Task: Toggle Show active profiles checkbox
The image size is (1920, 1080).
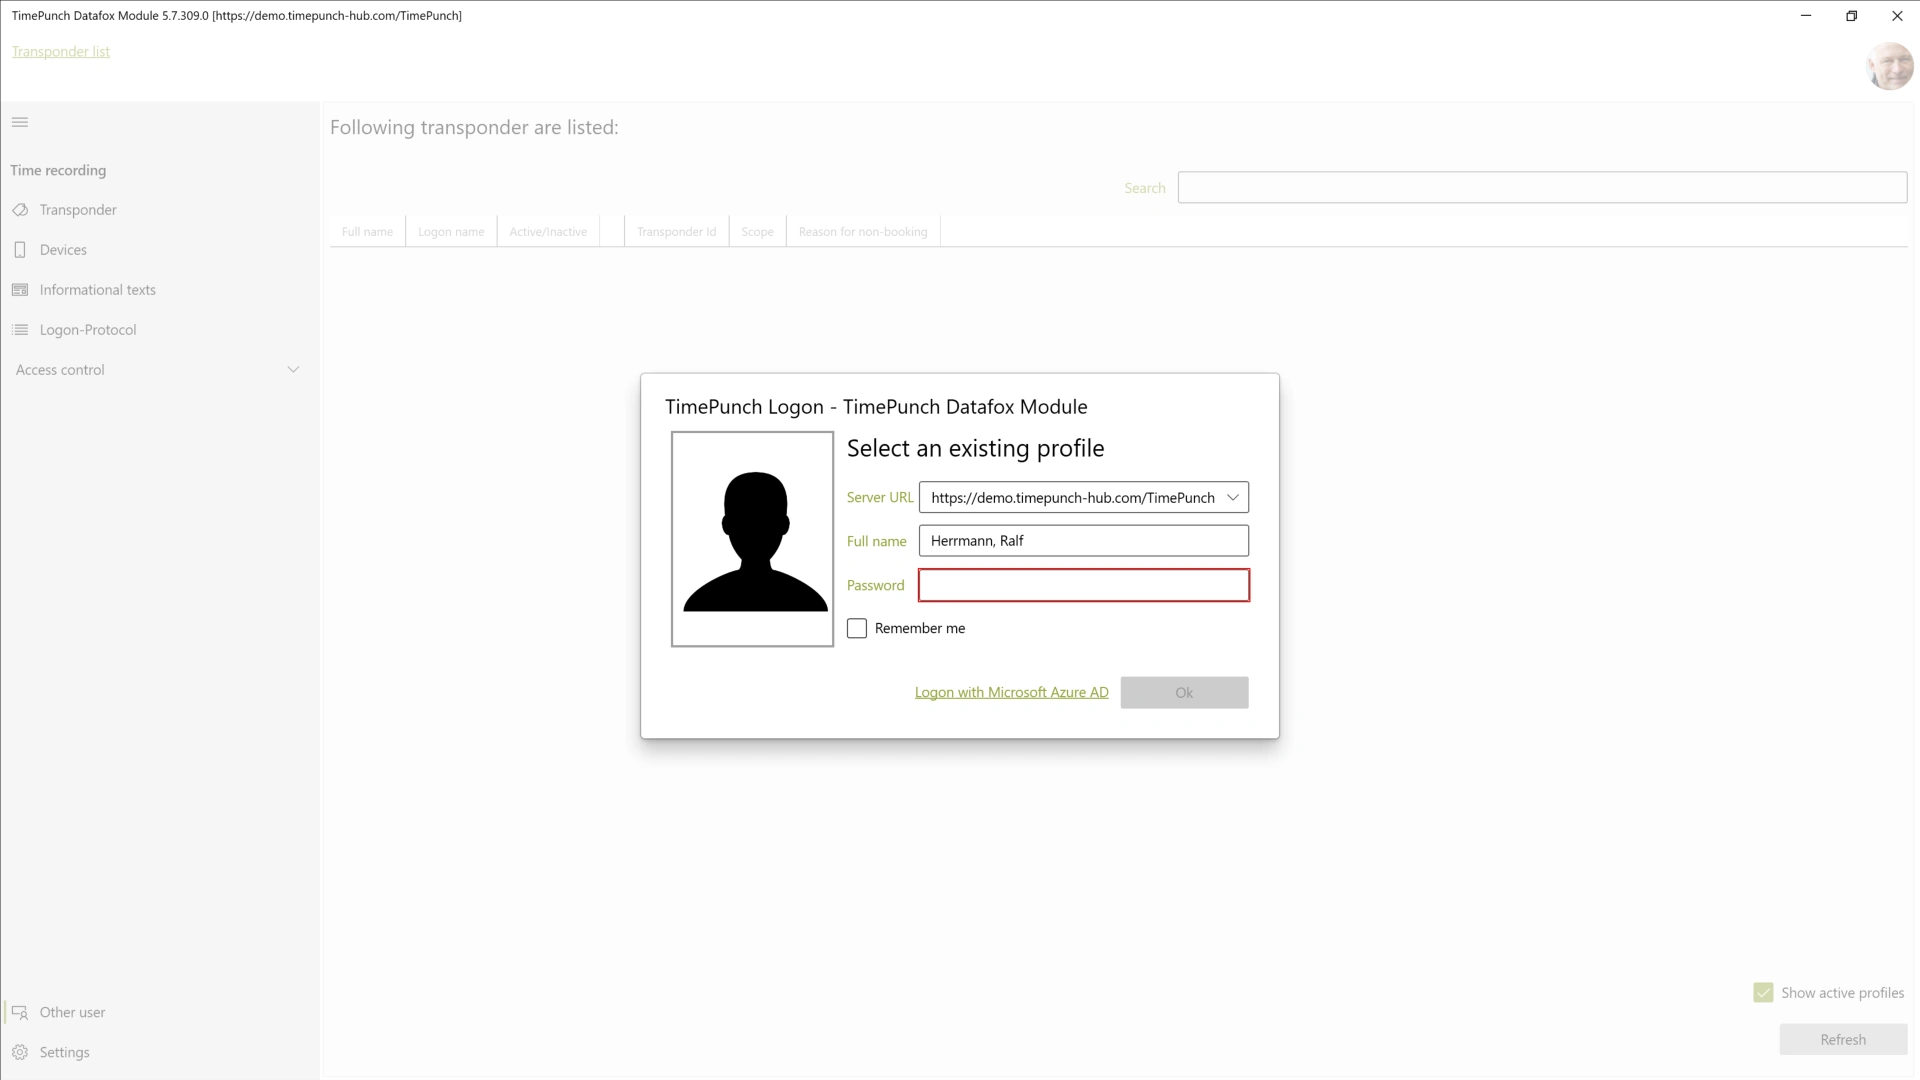Action: [x=1763, y=992]
